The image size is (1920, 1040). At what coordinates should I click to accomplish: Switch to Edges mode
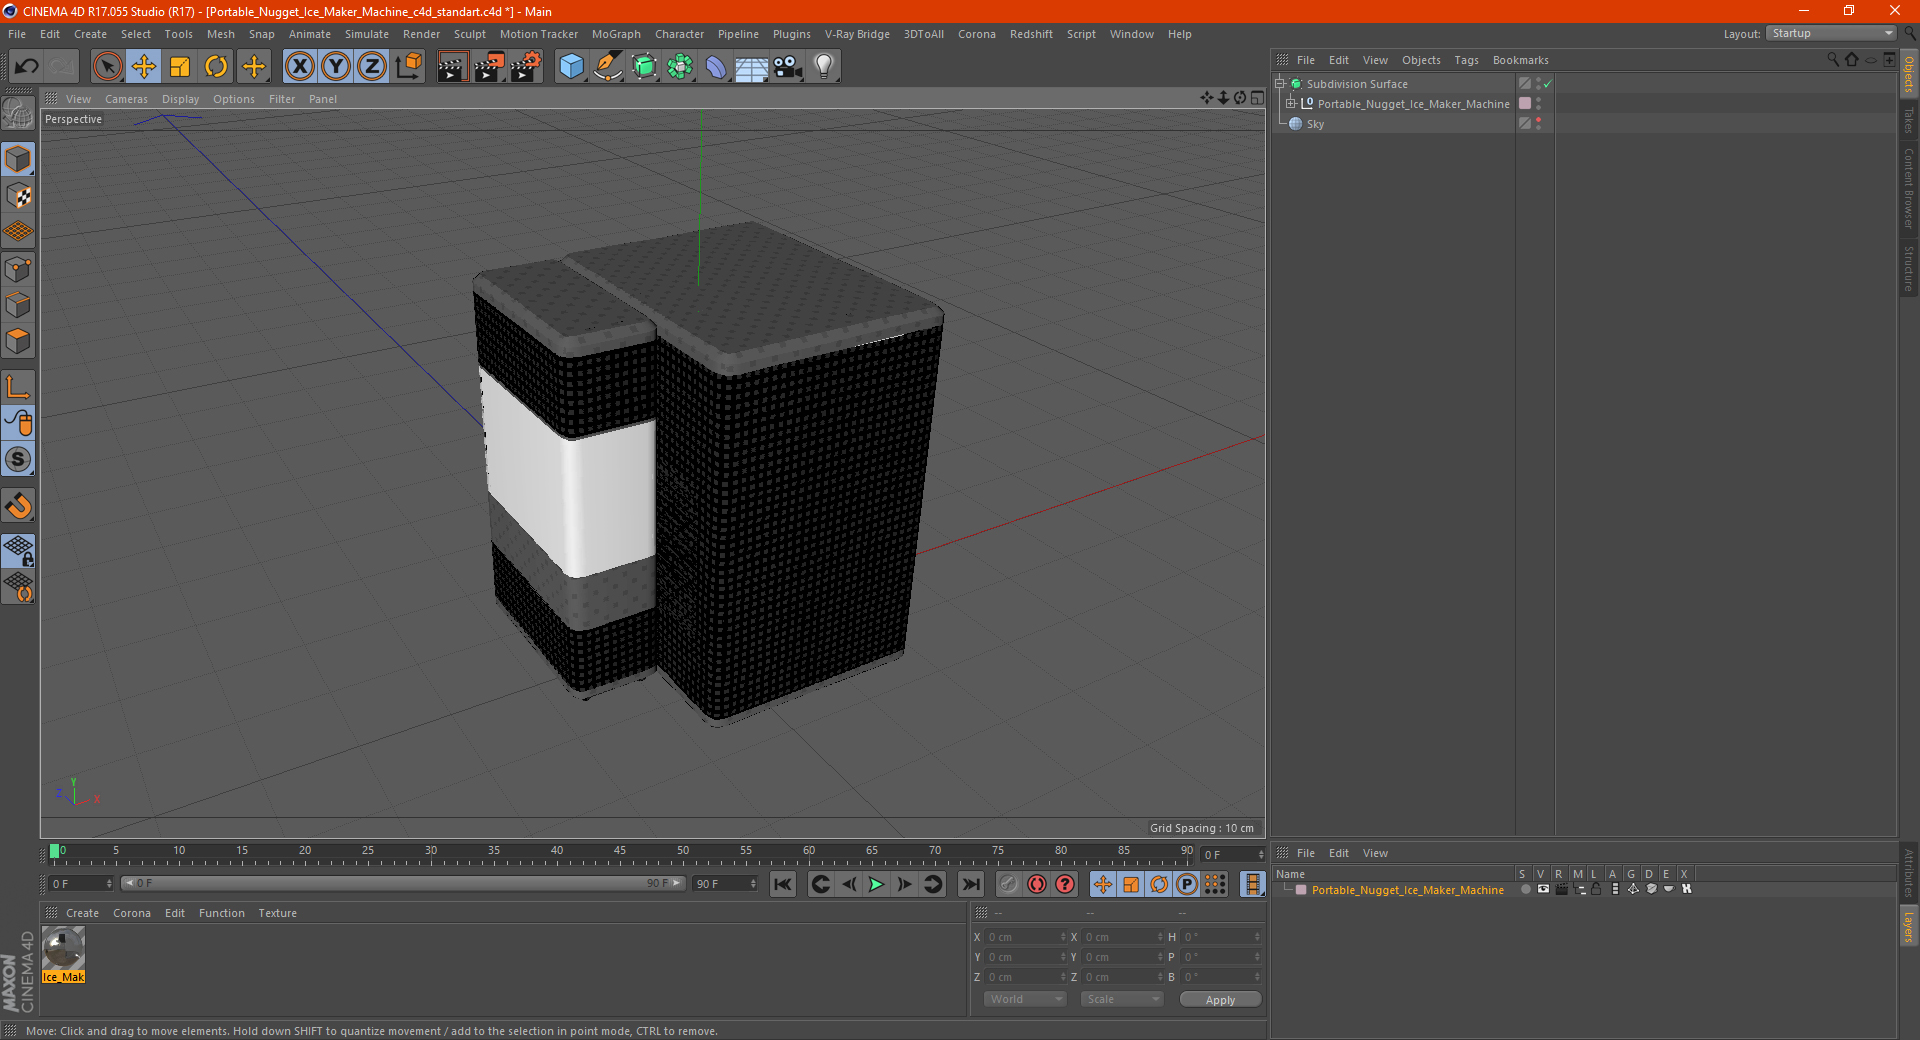pyautogui.click(x=18, y=305)
